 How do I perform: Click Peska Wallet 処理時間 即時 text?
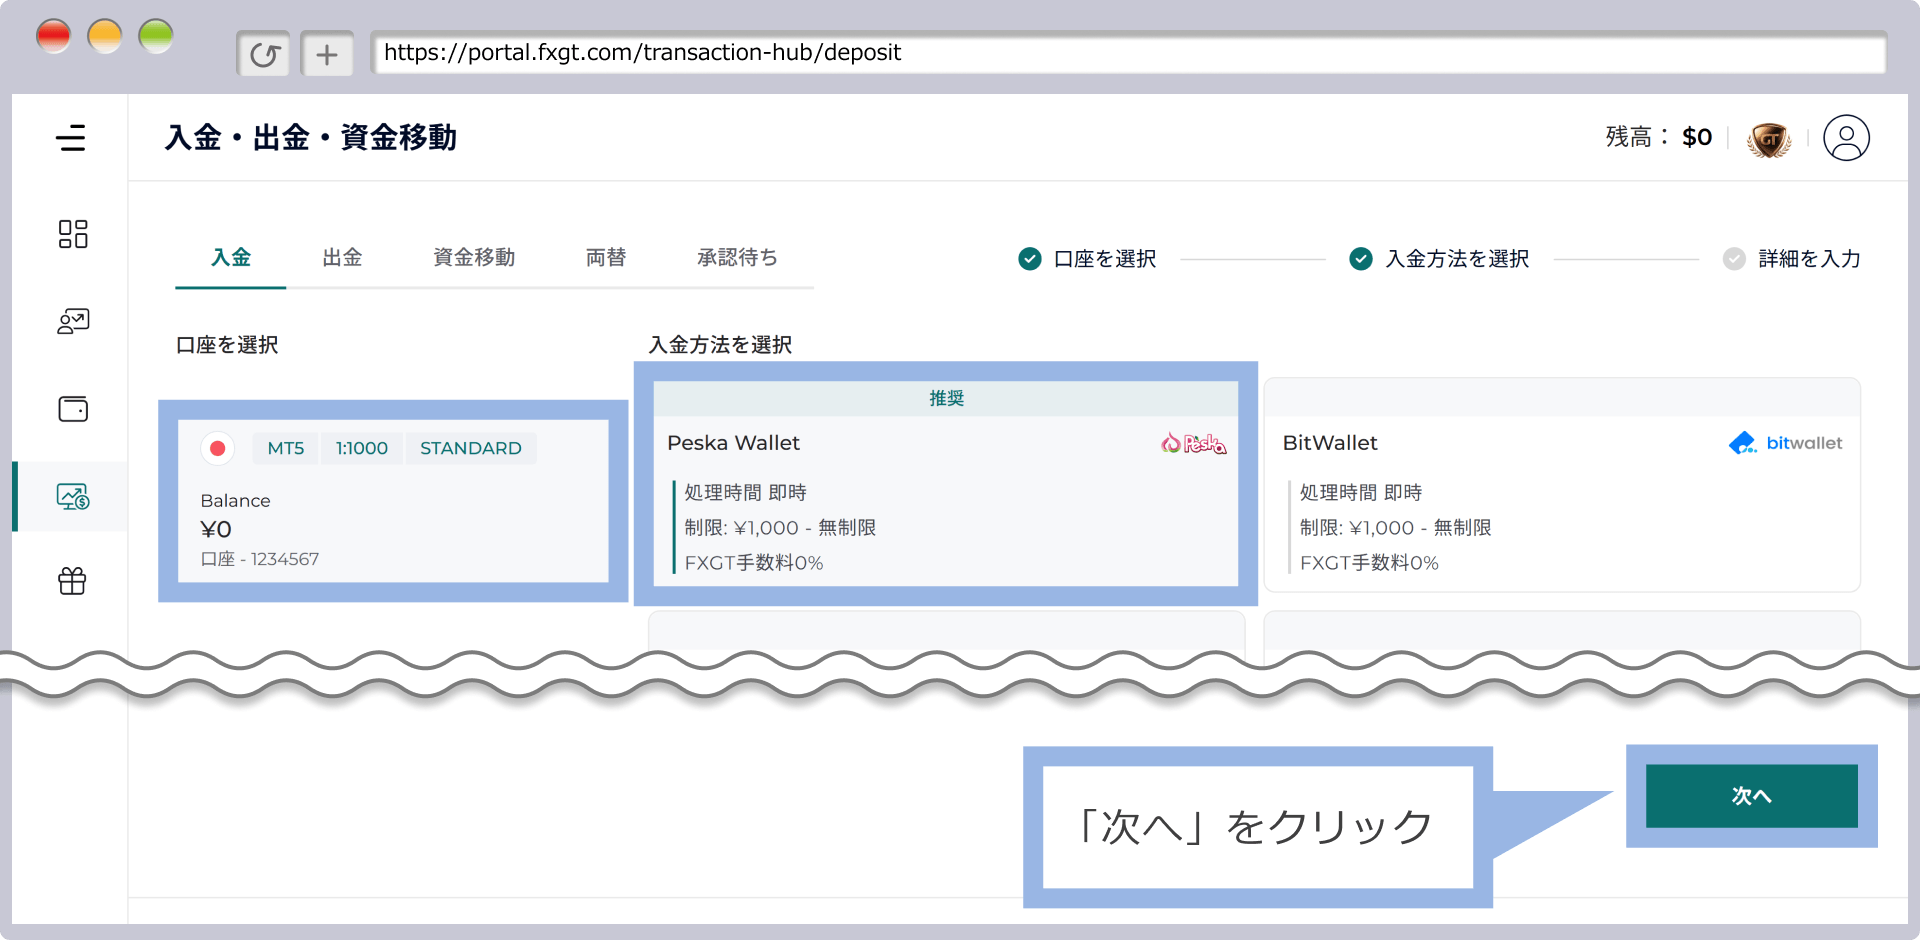pyautogui.click(x=745, y=493)
